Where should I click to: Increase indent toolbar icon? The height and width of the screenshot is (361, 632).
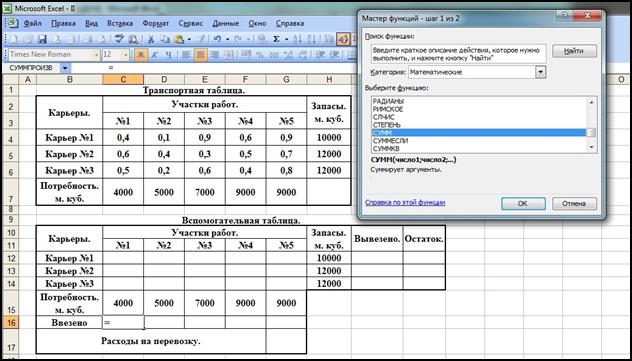pos(336,54)
